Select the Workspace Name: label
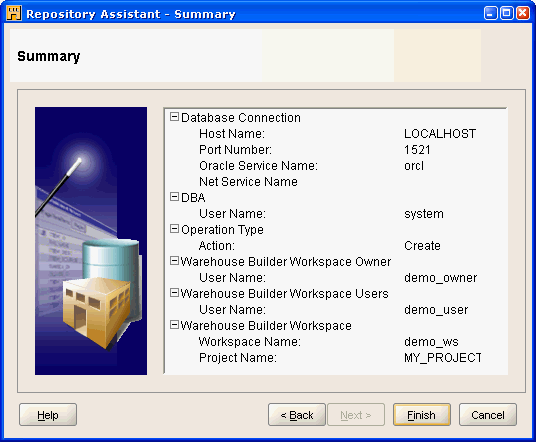 (x=250, y=341)
